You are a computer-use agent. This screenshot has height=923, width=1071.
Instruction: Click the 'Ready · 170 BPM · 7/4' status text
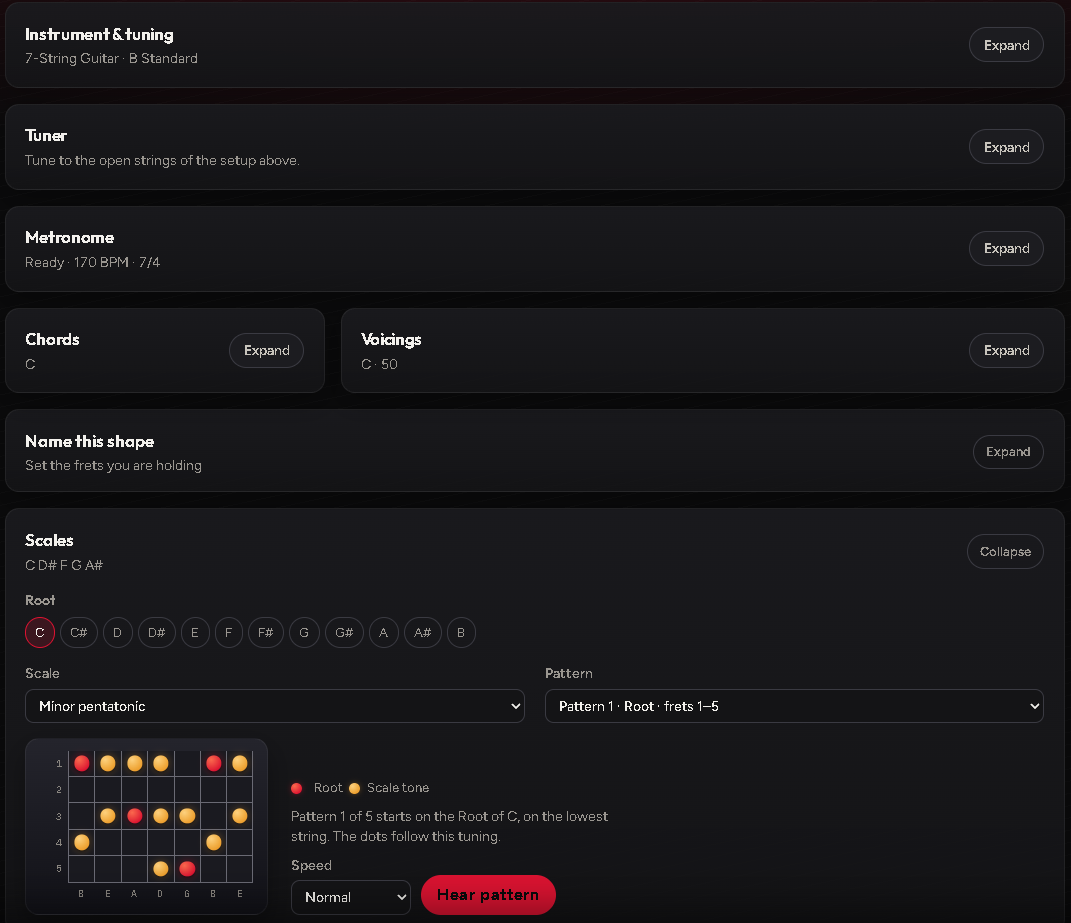(x=92, y=262)
